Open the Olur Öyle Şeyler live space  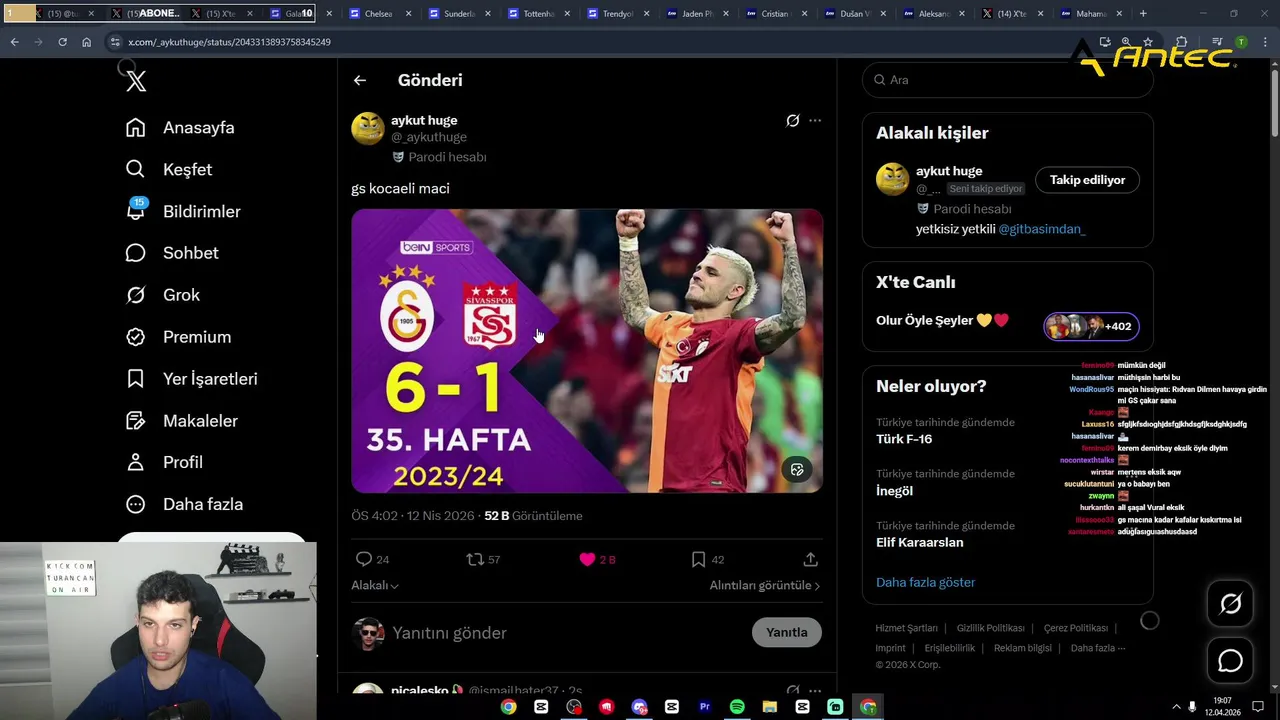(943, 321)
